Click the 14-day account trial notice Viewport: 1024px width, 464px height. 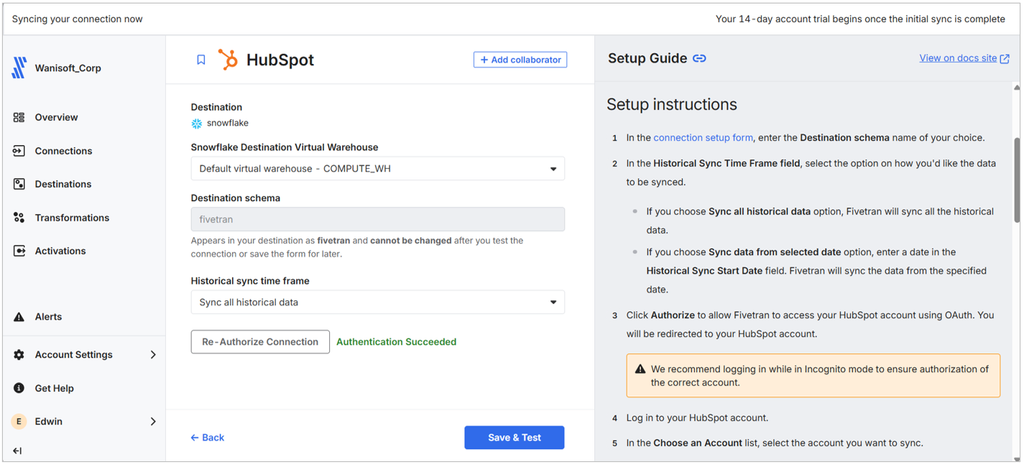pos(861,19)
